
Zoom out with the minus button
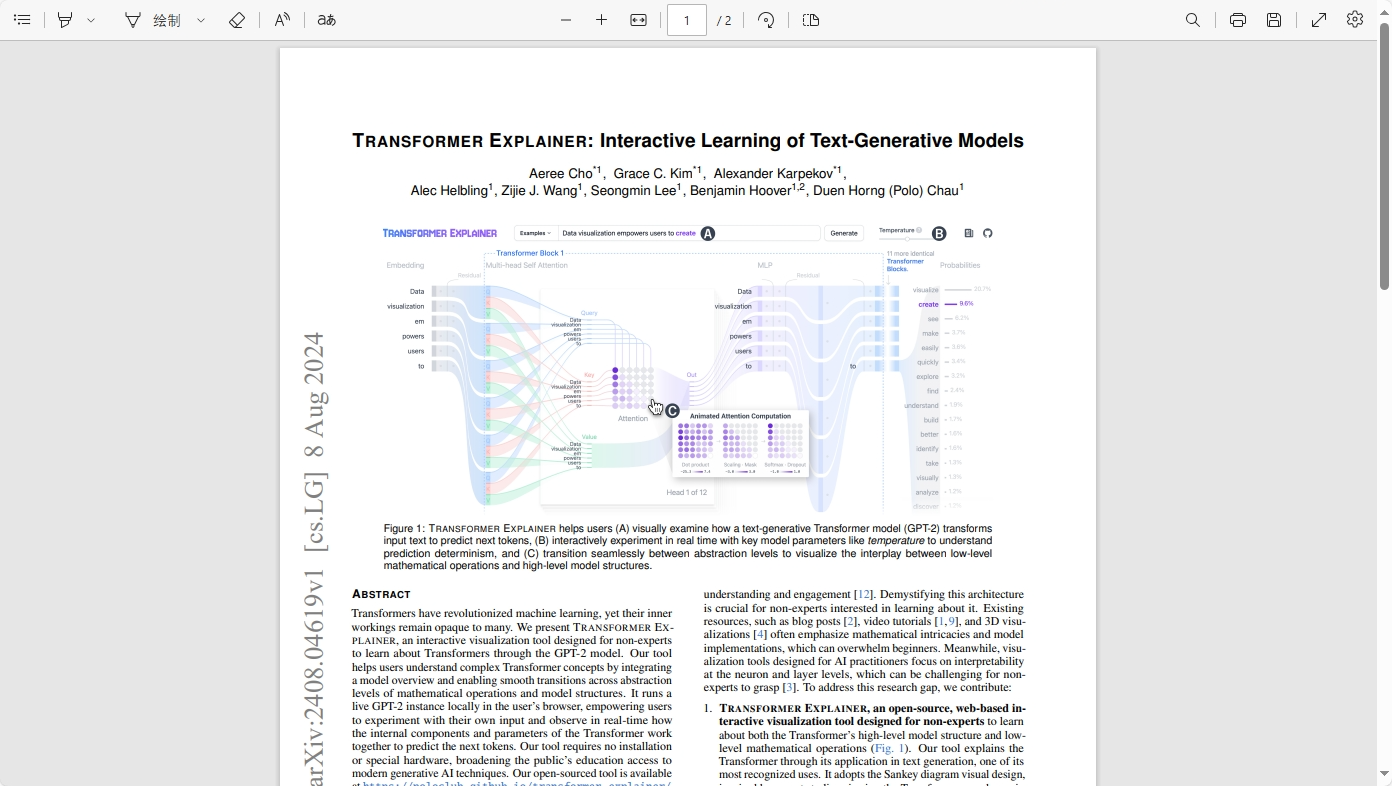coord(566,20)
